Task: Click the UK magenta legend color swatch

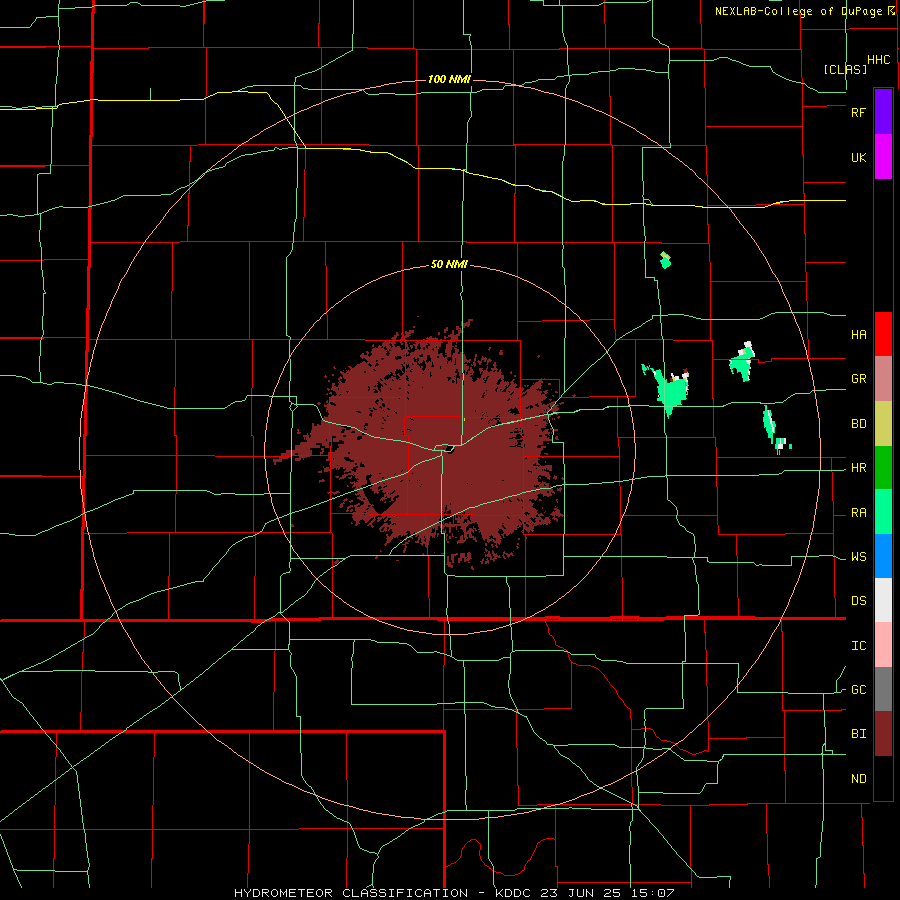Action: 883,156
